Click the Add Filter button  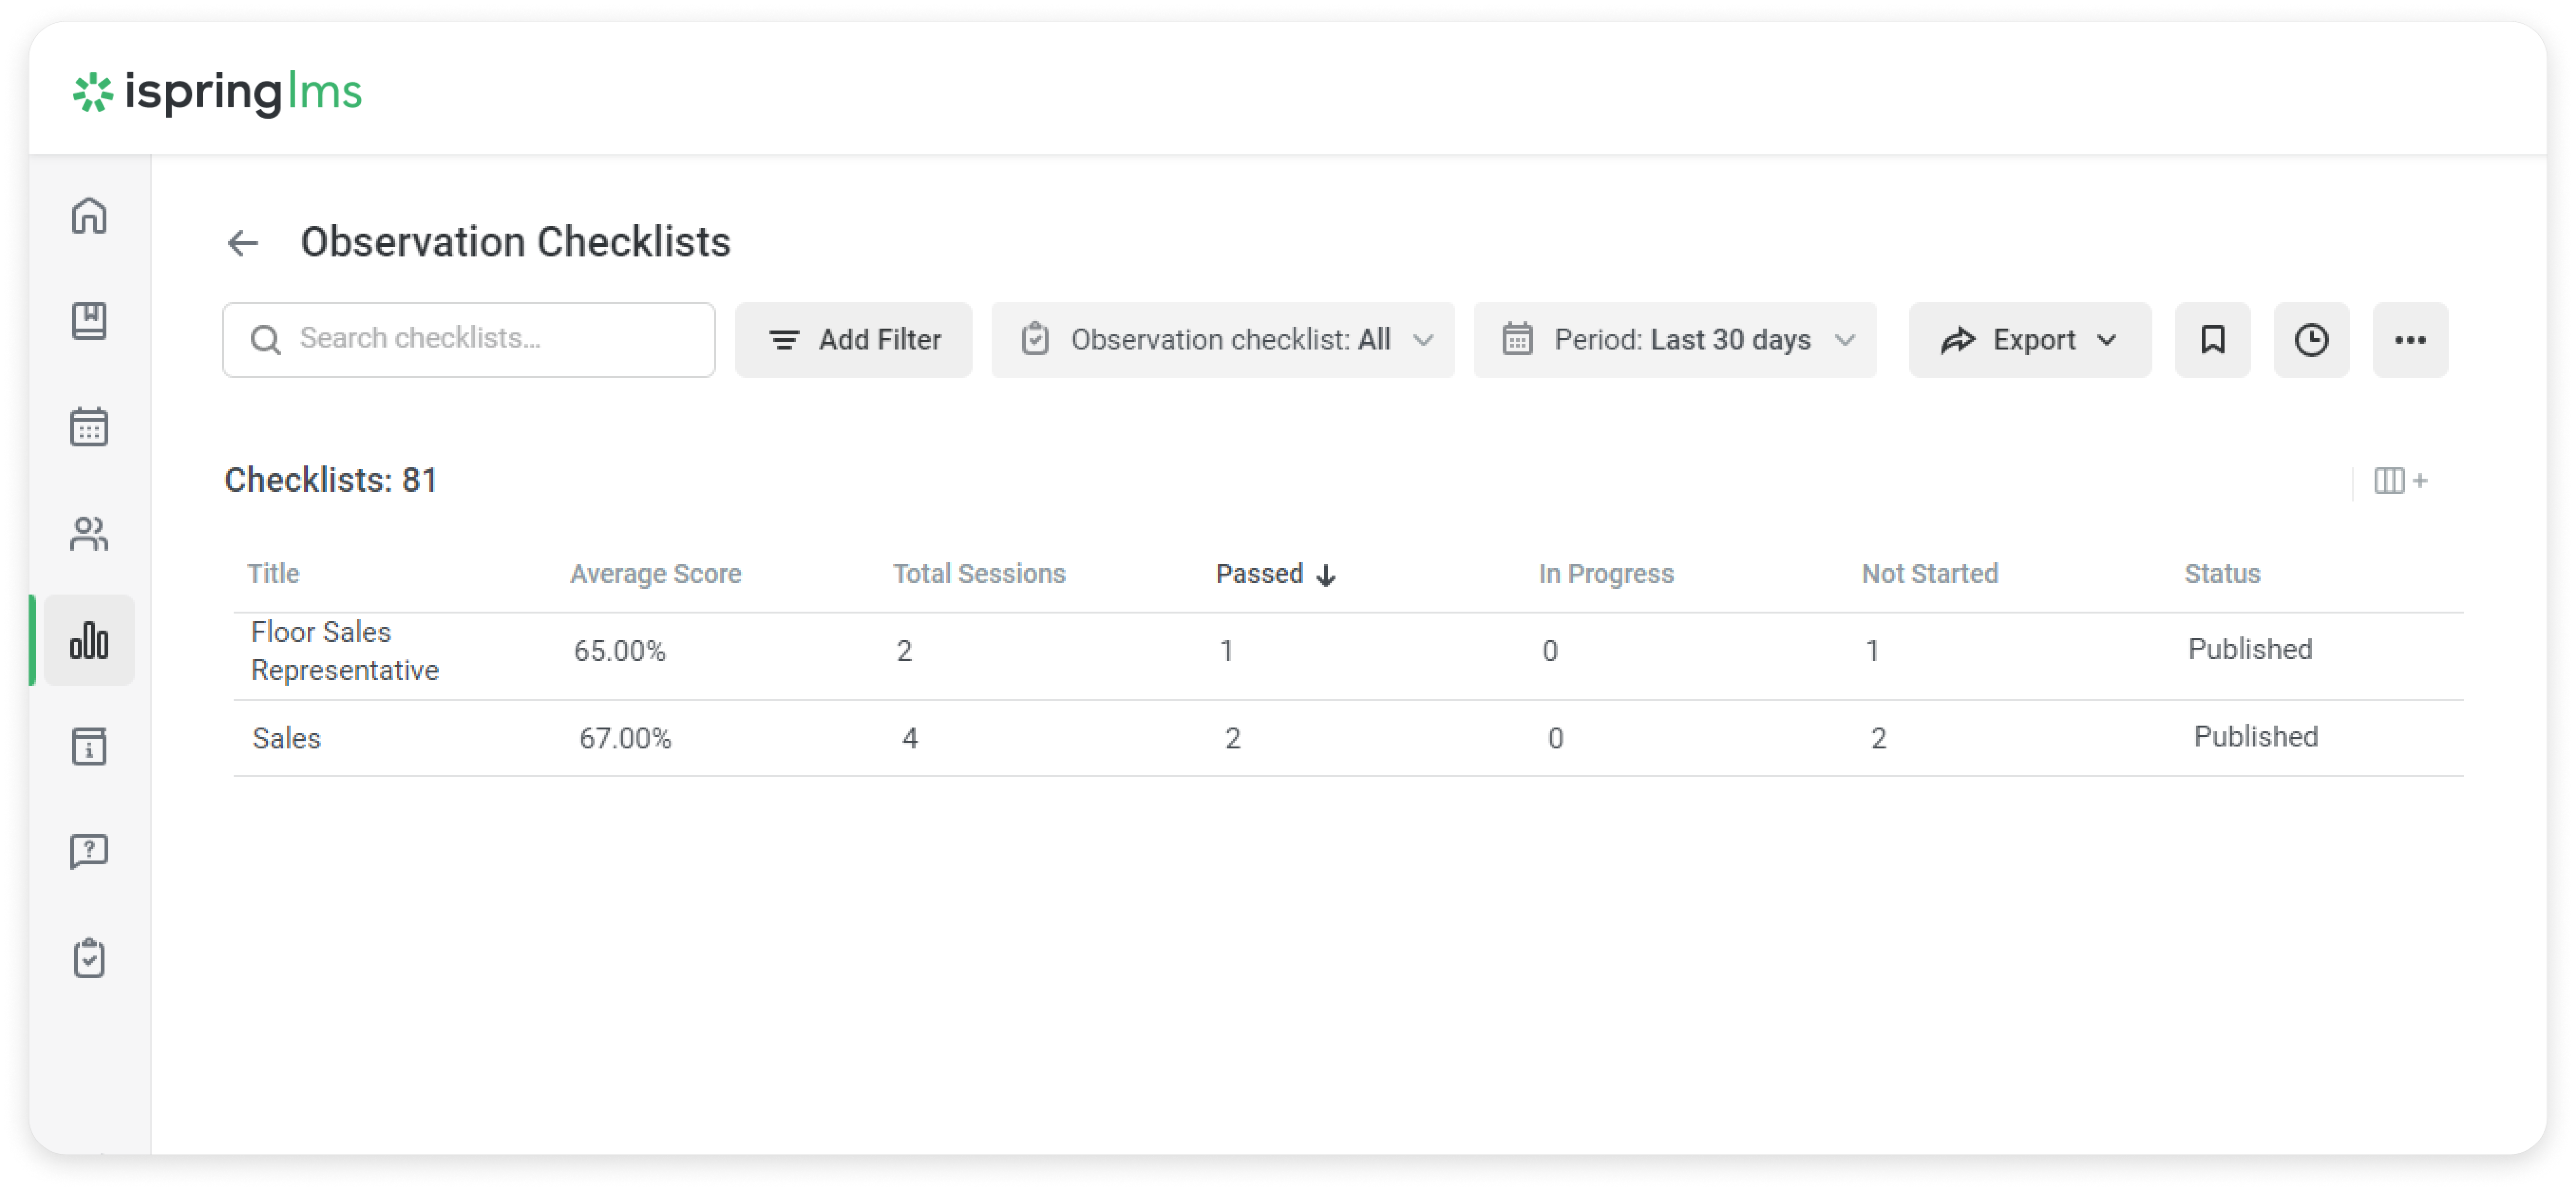853,340
